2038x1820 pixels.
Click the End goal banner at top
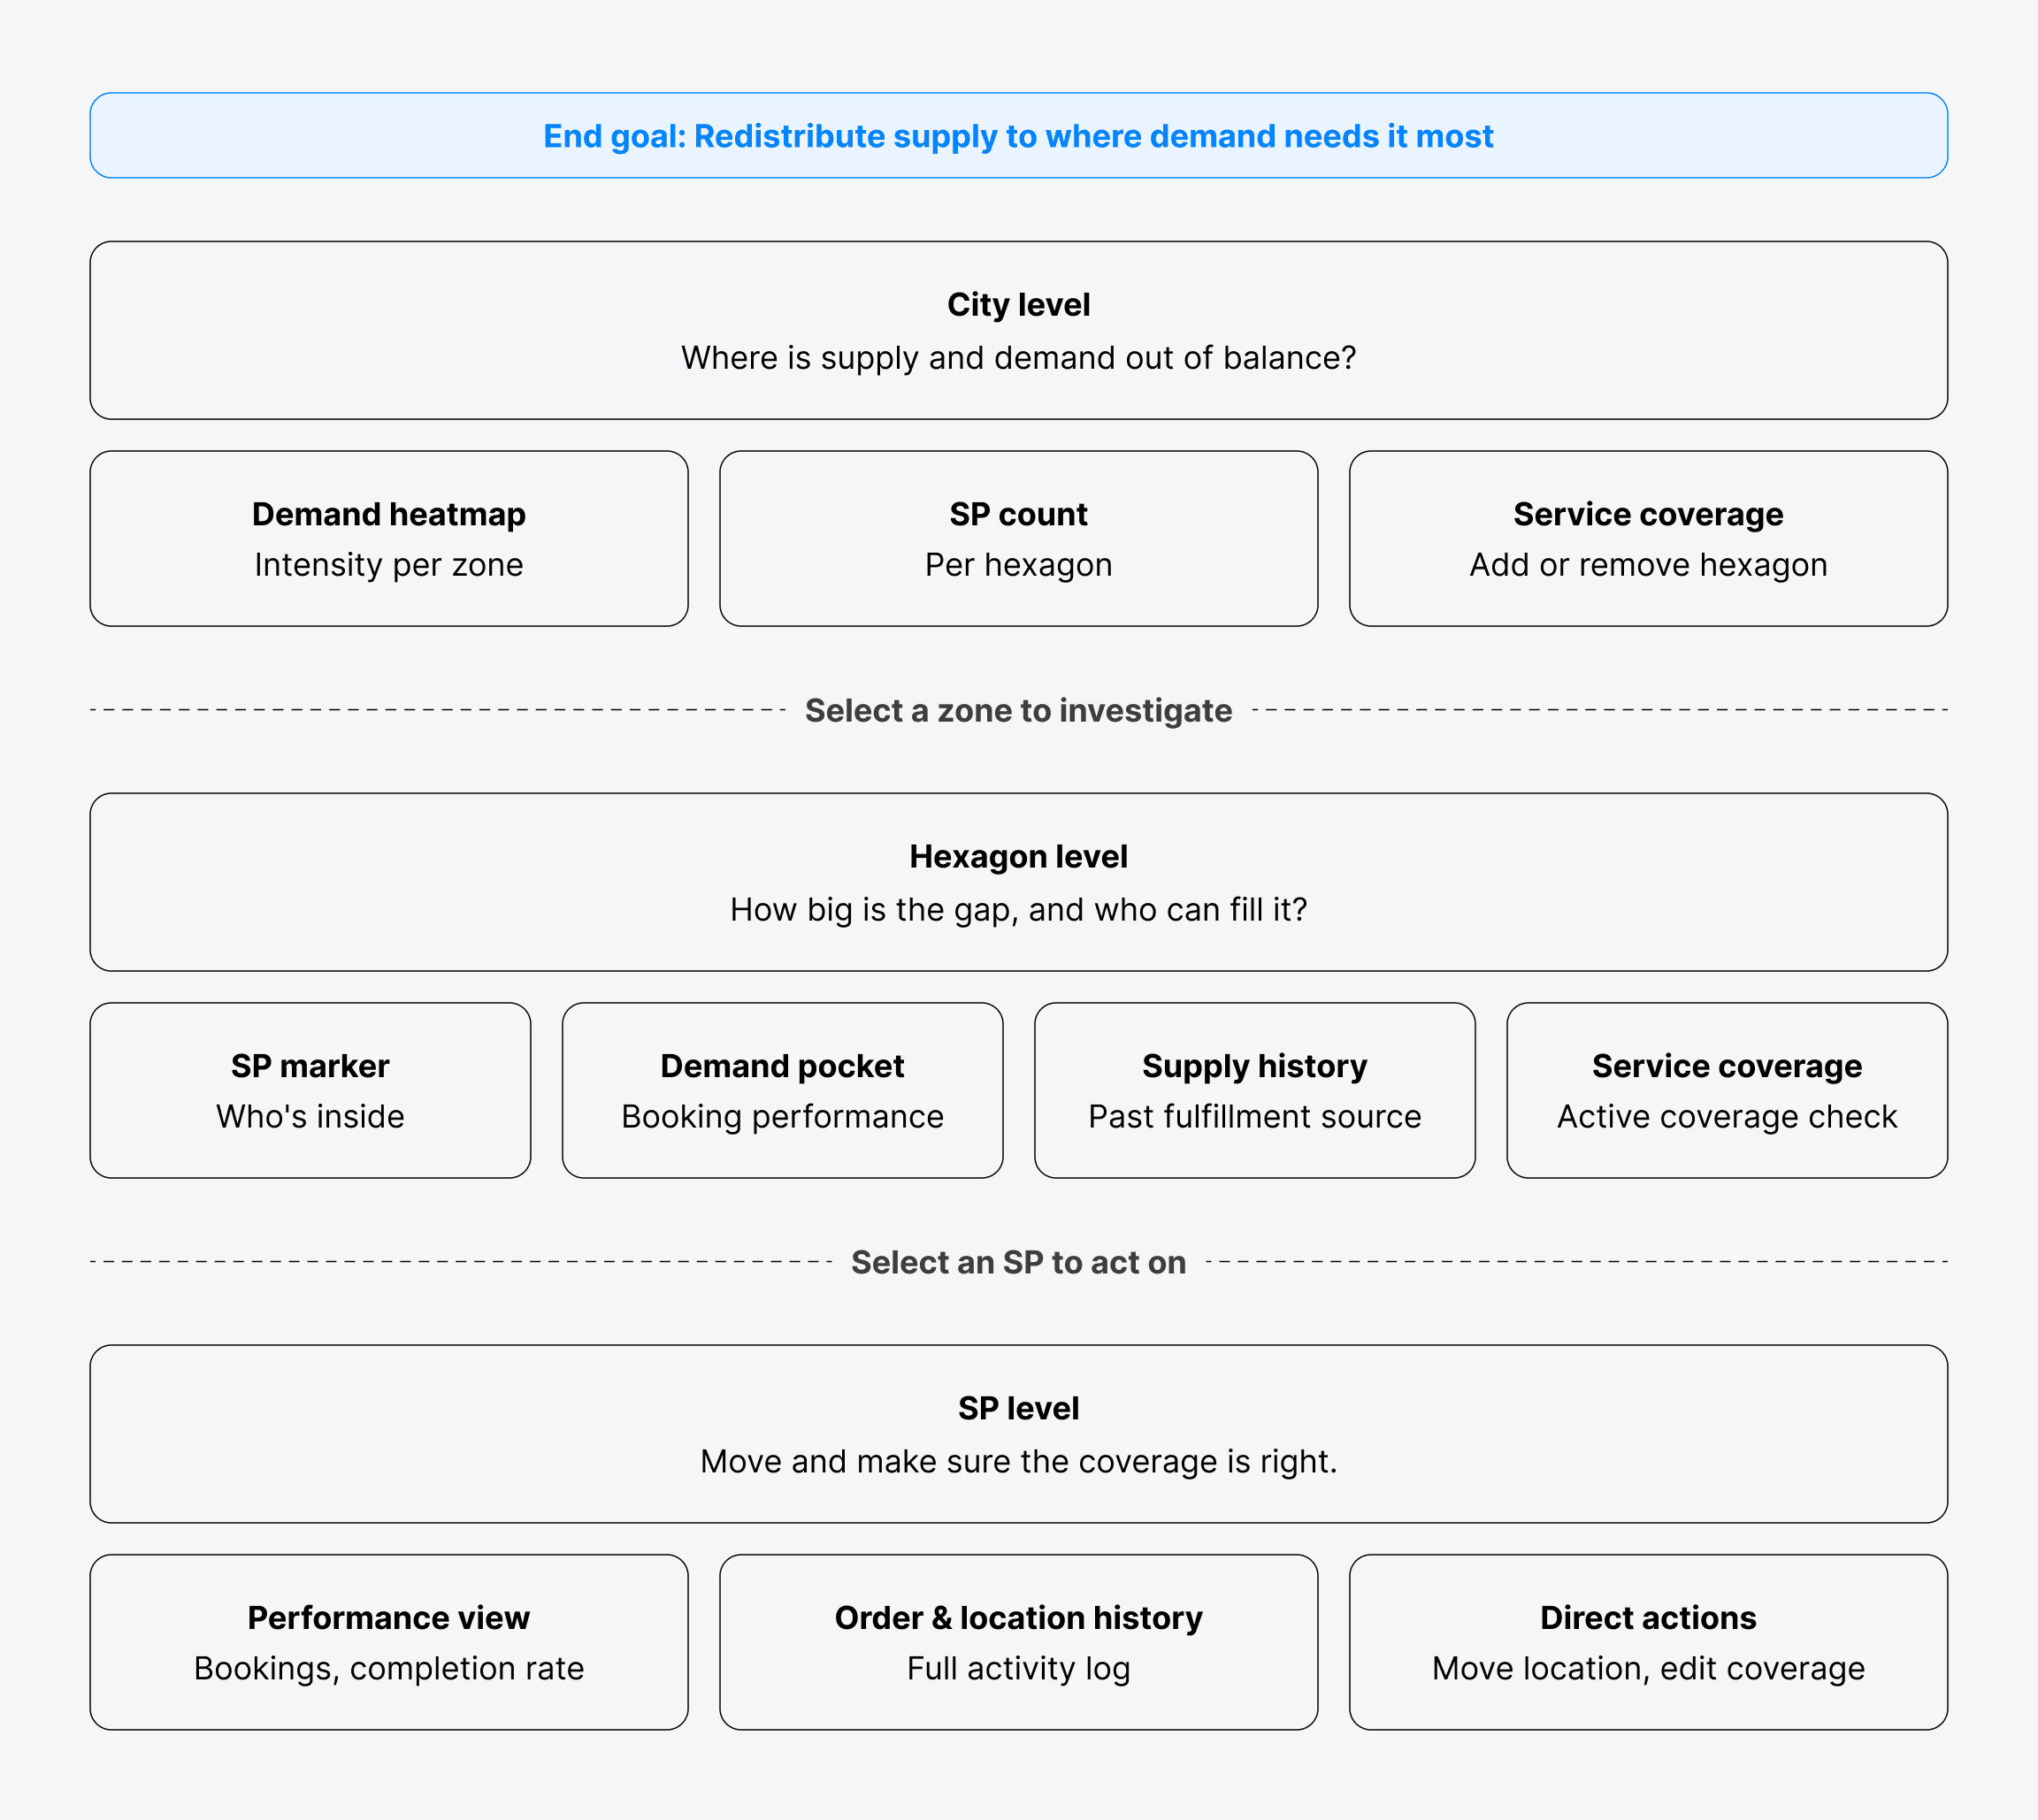click(x=1018, y=136)
